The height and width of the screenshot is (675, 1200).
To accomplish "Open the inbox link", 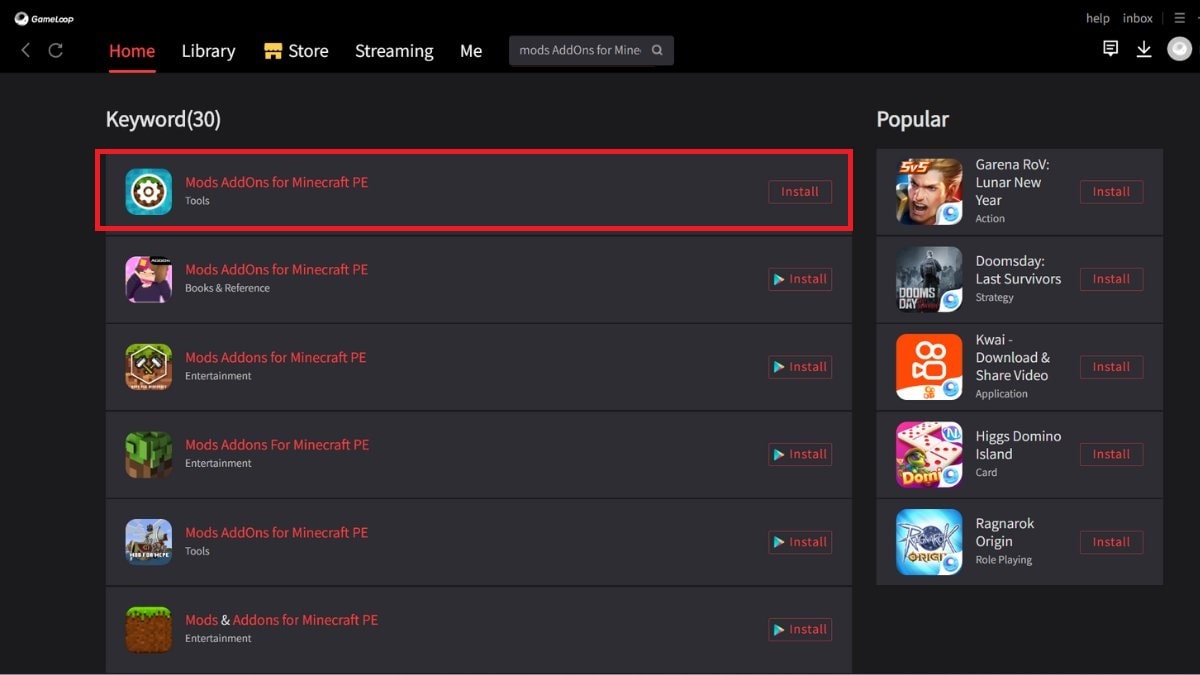I will point(1138,18).
